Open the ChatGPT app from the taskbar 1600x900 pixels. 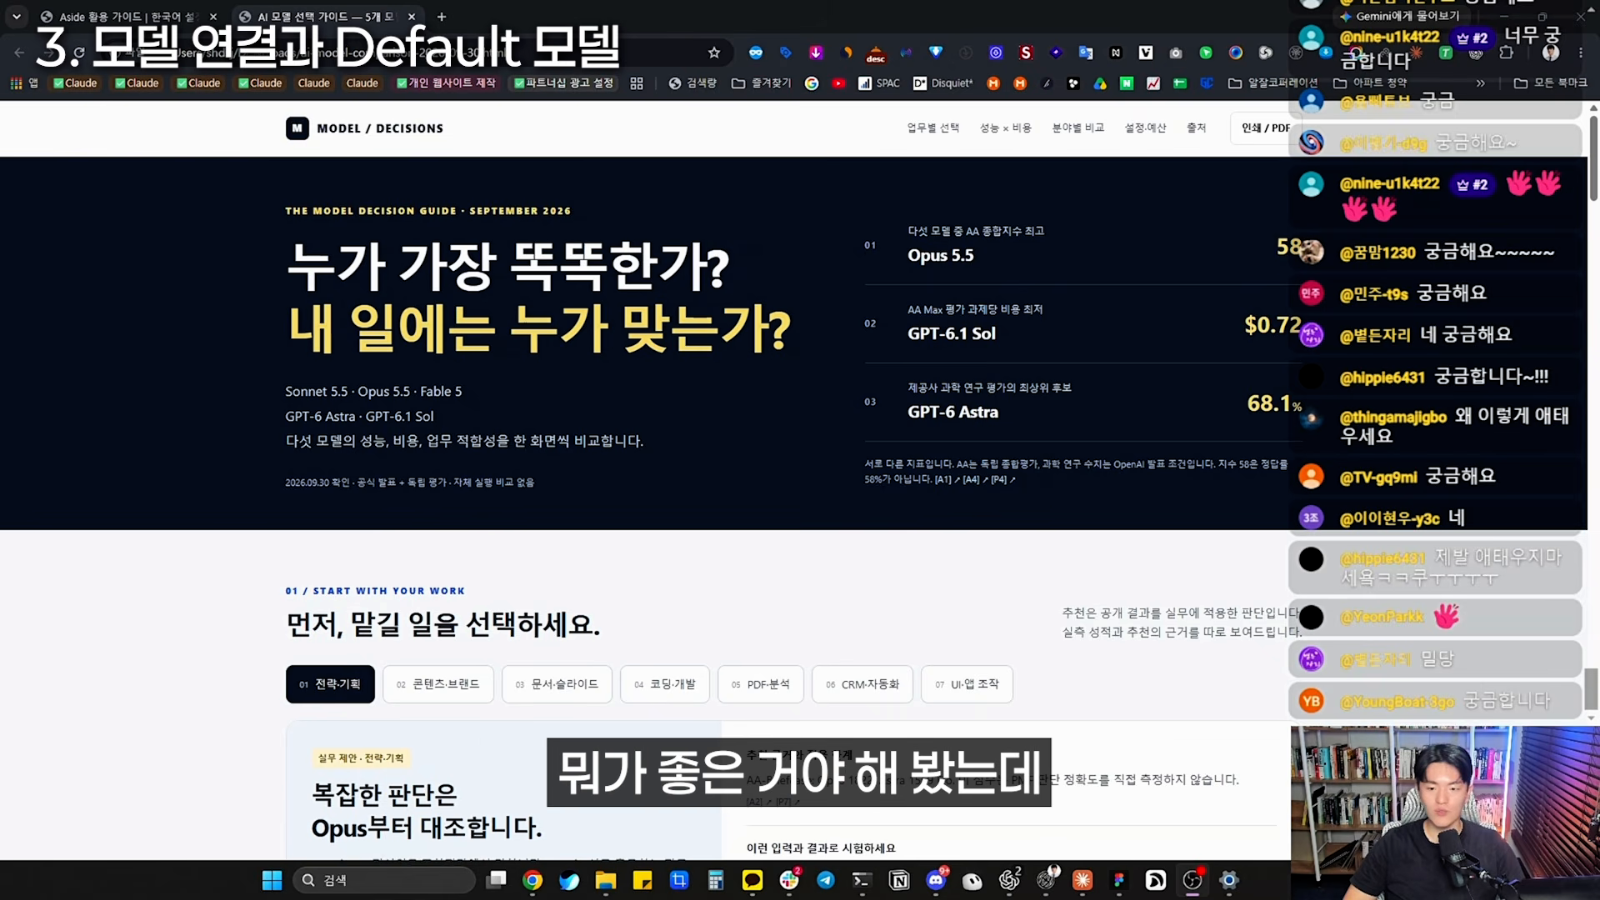pos(1009,880)
